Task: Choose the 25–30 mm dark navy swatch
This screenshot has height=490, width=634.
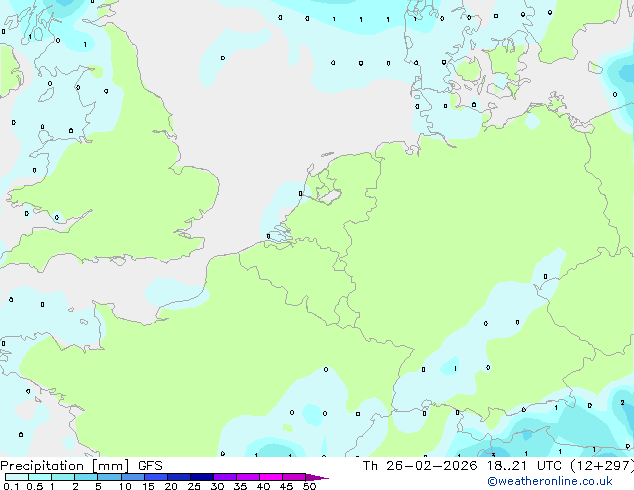Action: (202, 477)
